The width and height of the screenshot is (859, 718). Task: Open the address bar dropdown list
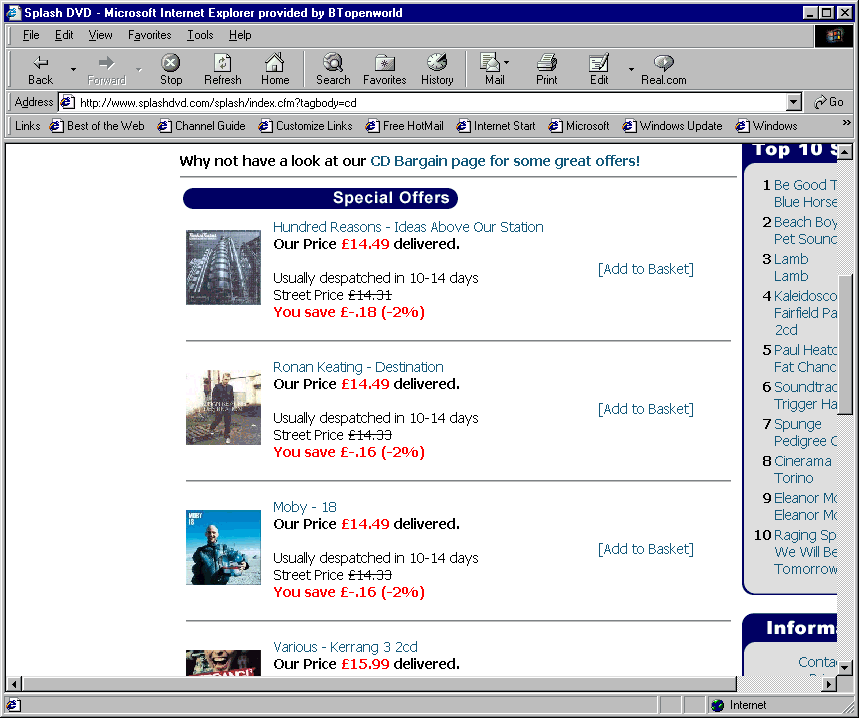[x=793, y=102]
